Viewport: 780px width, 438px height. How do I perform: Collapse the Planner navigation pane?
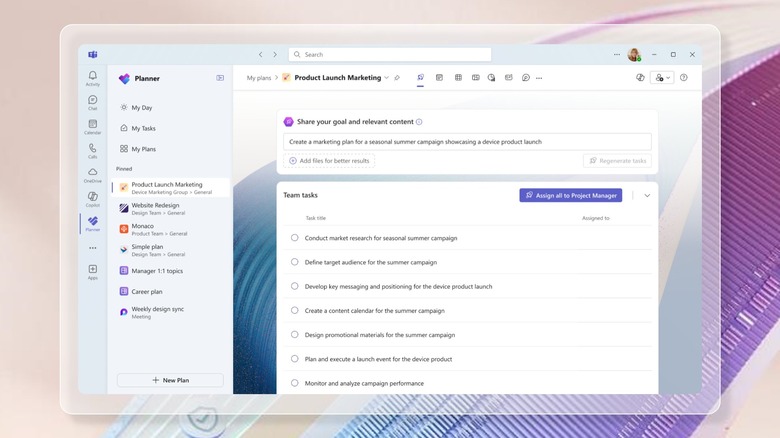coord(220,78)
